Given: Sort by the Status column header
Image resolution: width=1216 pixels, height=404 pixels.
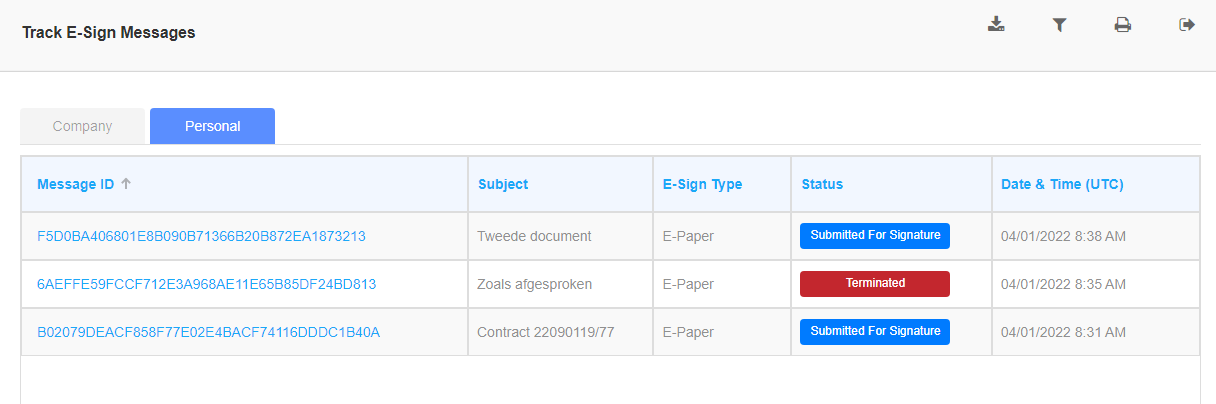Looking at the screenshot, I should (x=822, y=184).
